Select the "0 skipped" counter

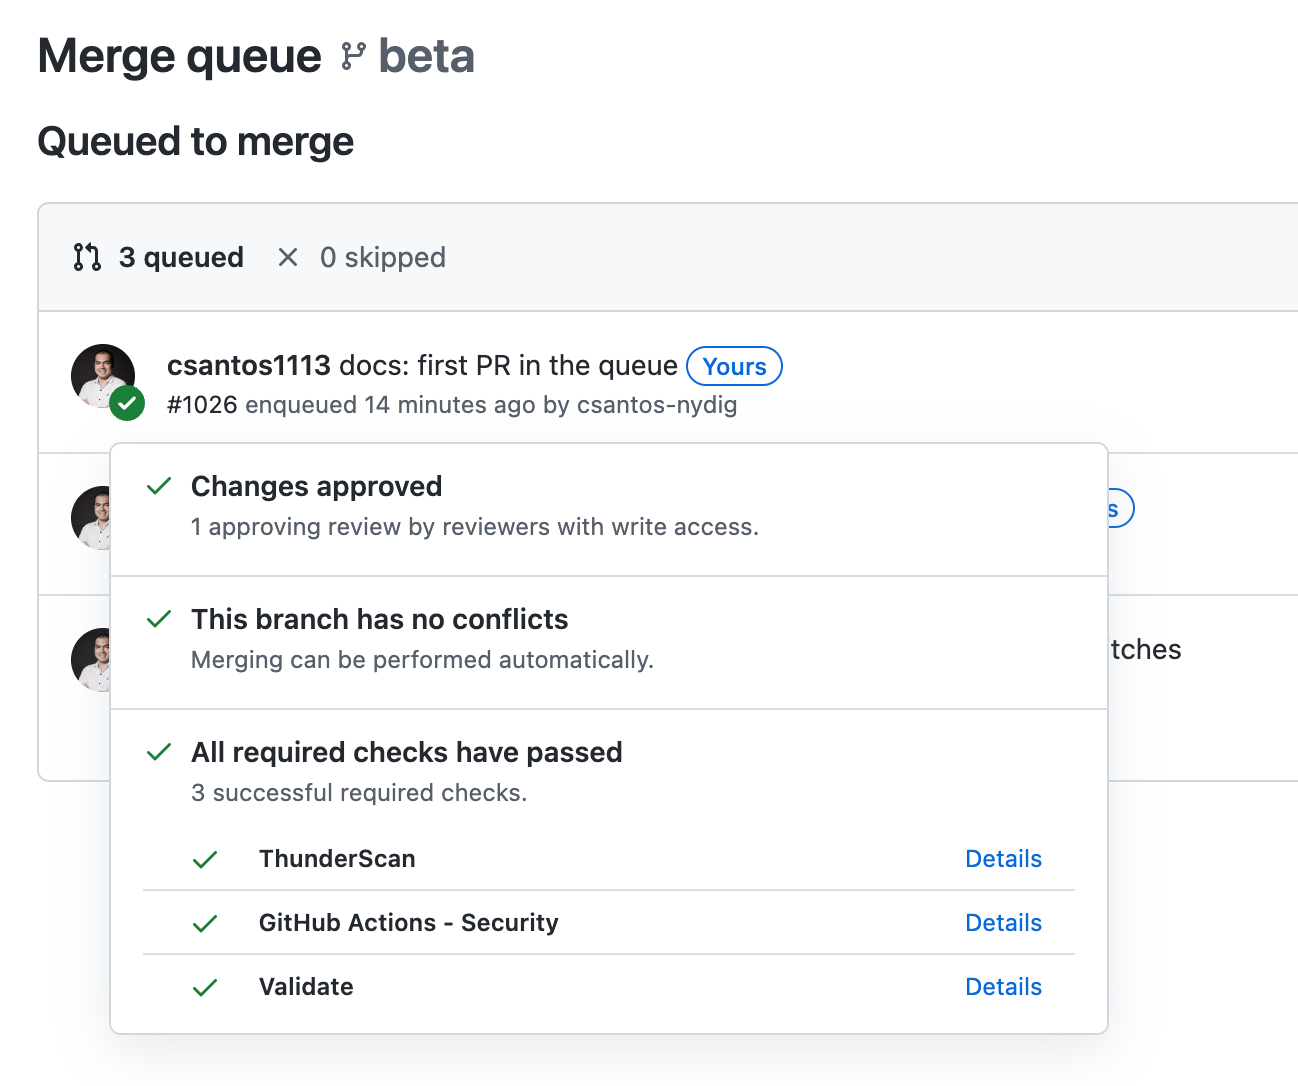pyautogui.click(x=382, y=257)
